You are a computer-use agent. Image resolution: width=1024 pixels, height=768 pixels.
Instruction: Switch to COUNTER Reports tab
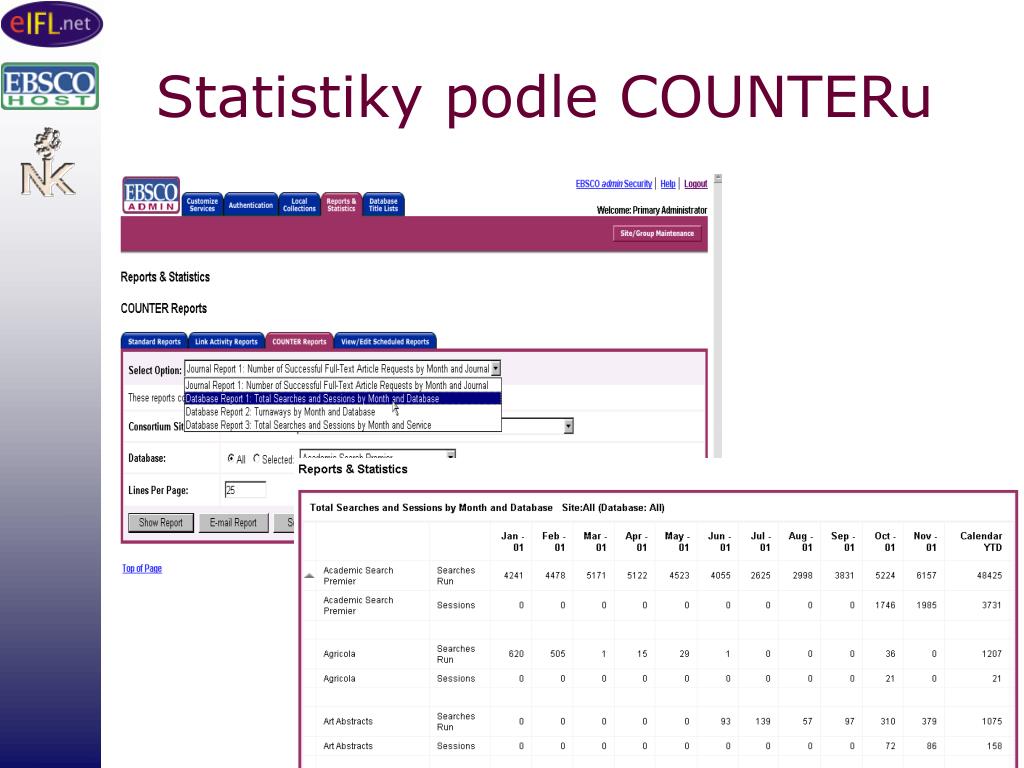click(299, 342)
